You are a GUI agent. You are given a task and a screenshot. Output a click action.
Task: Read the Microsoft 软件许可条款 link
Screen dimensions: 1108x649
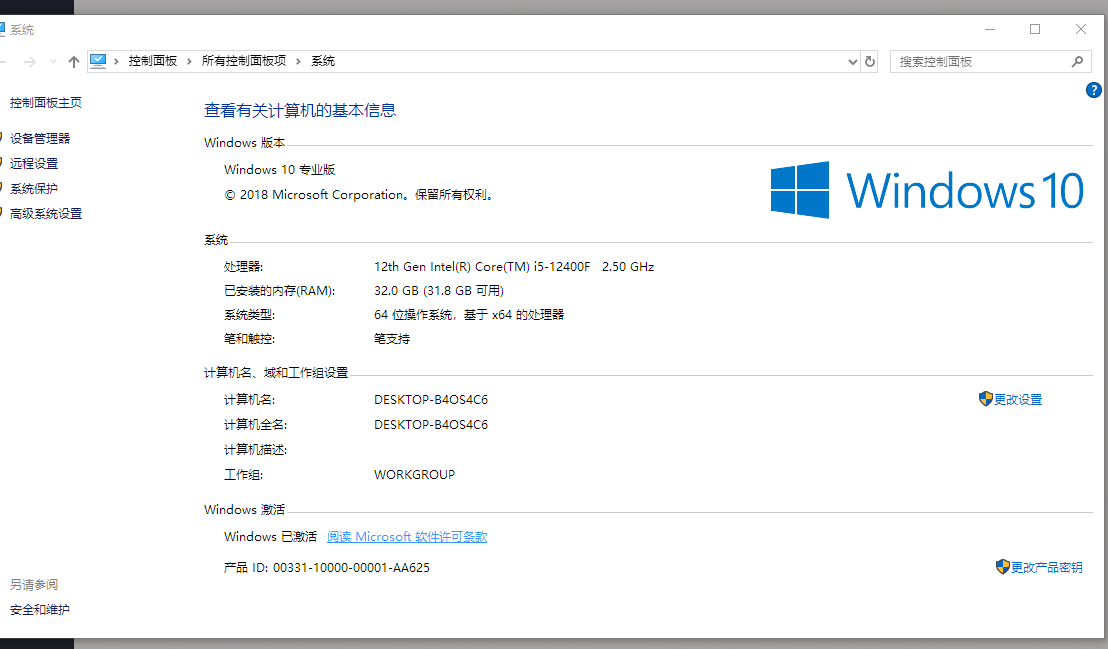pos(407,537)
